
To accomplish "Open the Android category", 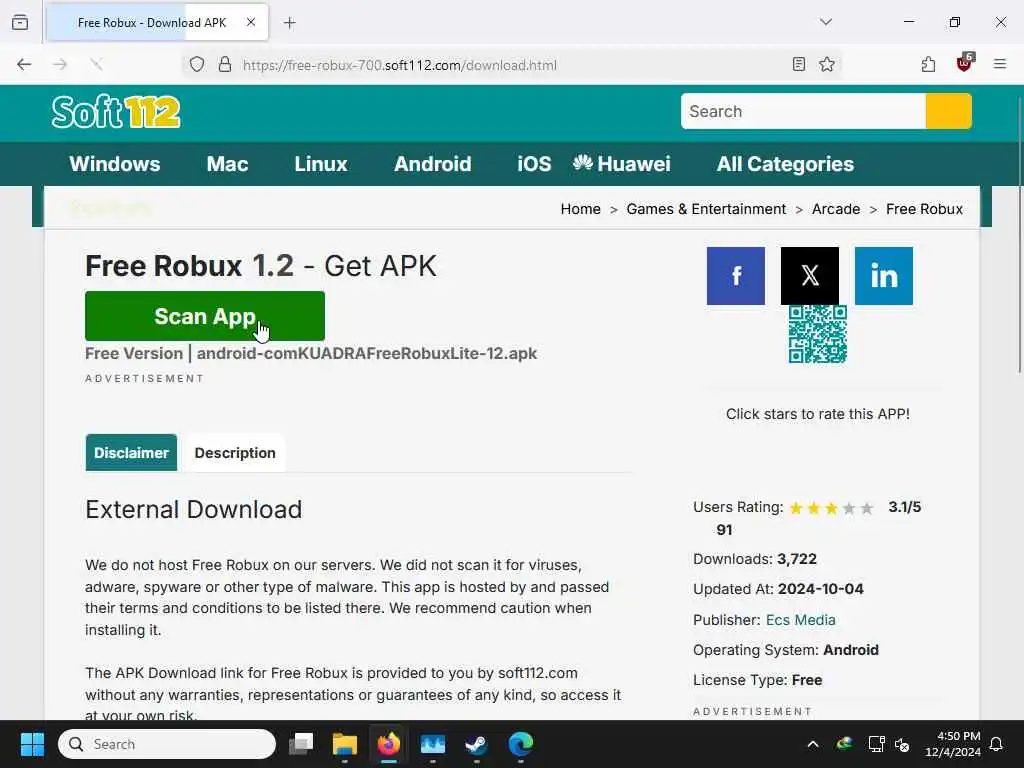I will coord(432,164).
